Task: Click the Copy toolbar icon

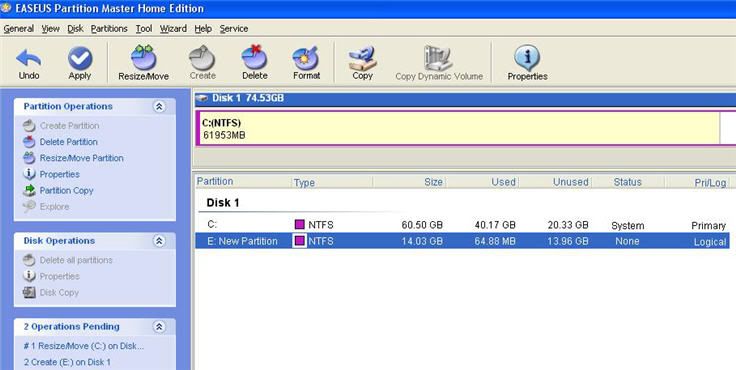Action: (362, 58)
